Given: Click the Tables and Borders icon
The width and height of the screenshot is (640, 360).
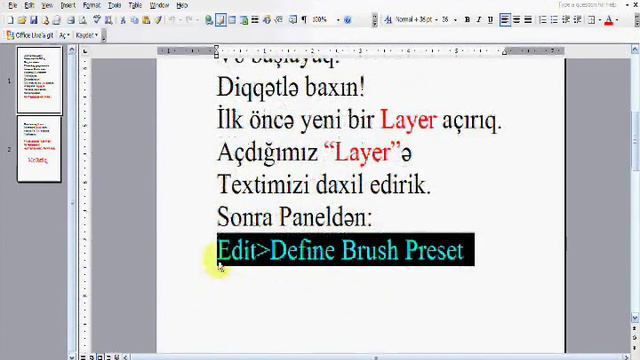Looking at the screenshot, I should (221, 20).
